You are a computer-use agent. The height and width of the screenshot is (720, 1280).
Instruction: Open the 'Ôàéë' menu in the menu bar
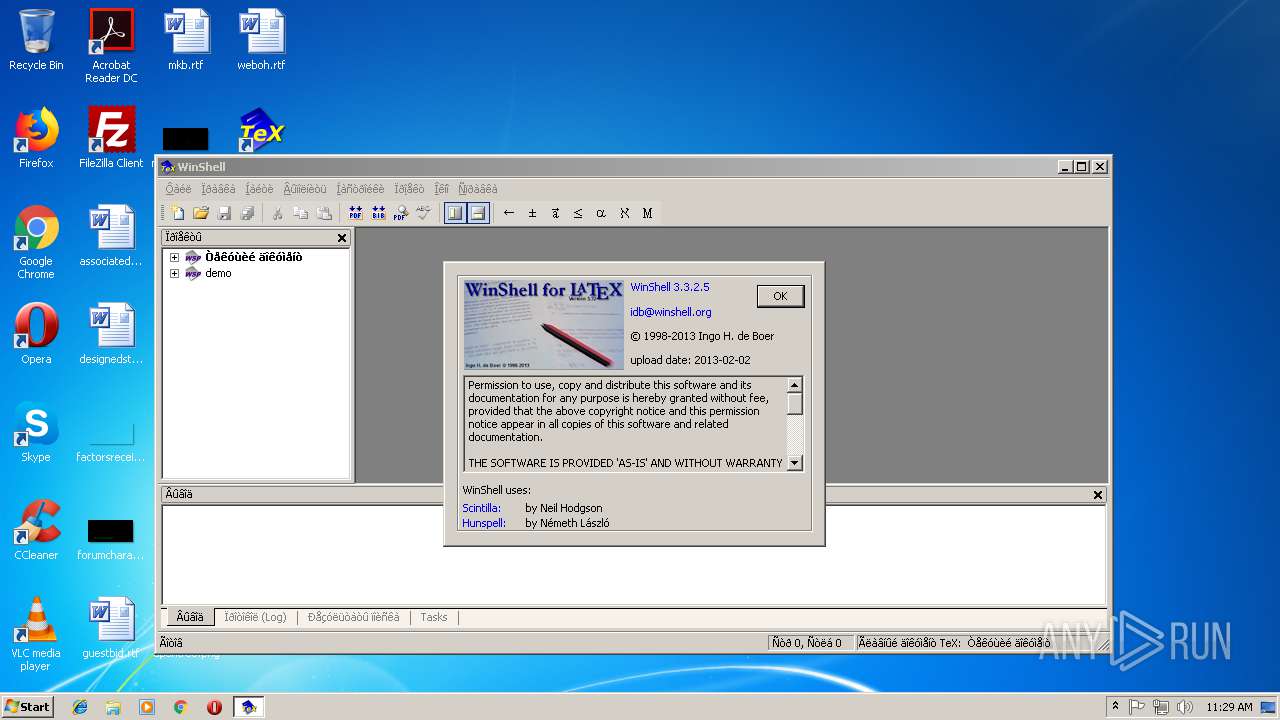(x=178, y=189)
